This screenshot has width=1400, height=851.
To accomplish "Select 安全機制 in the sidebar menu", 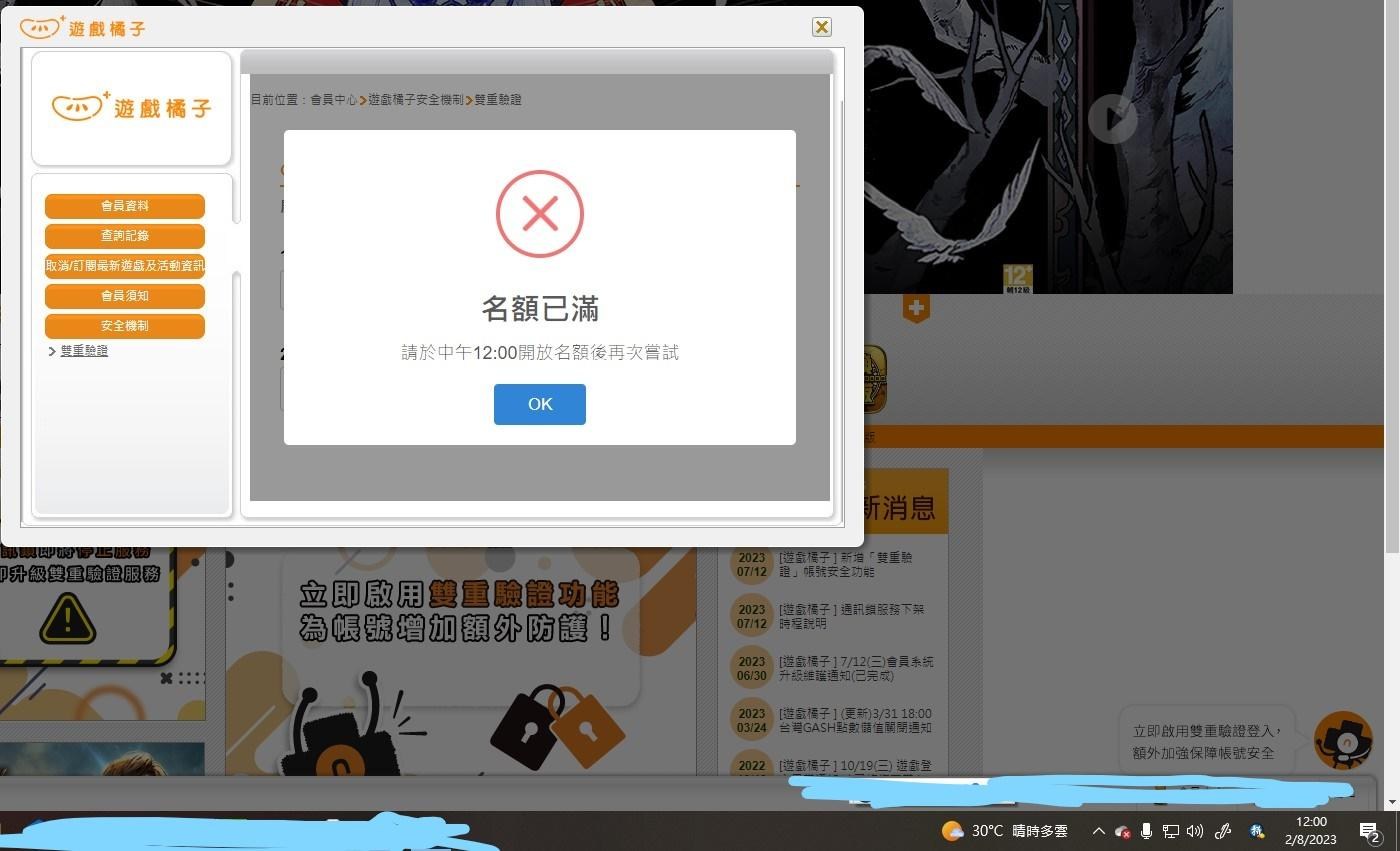I will point(124,326).
